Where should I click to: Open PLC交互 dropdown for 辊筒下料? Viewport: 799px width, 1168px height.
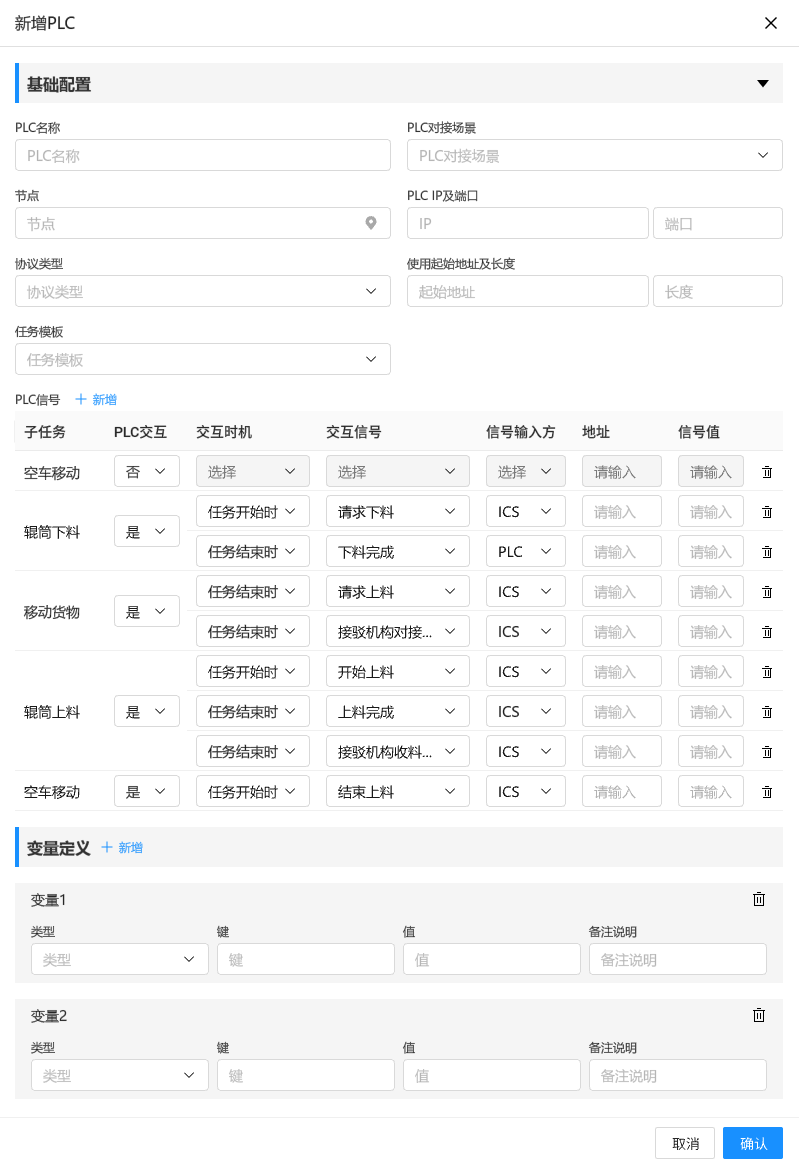[x=146, y=532]
